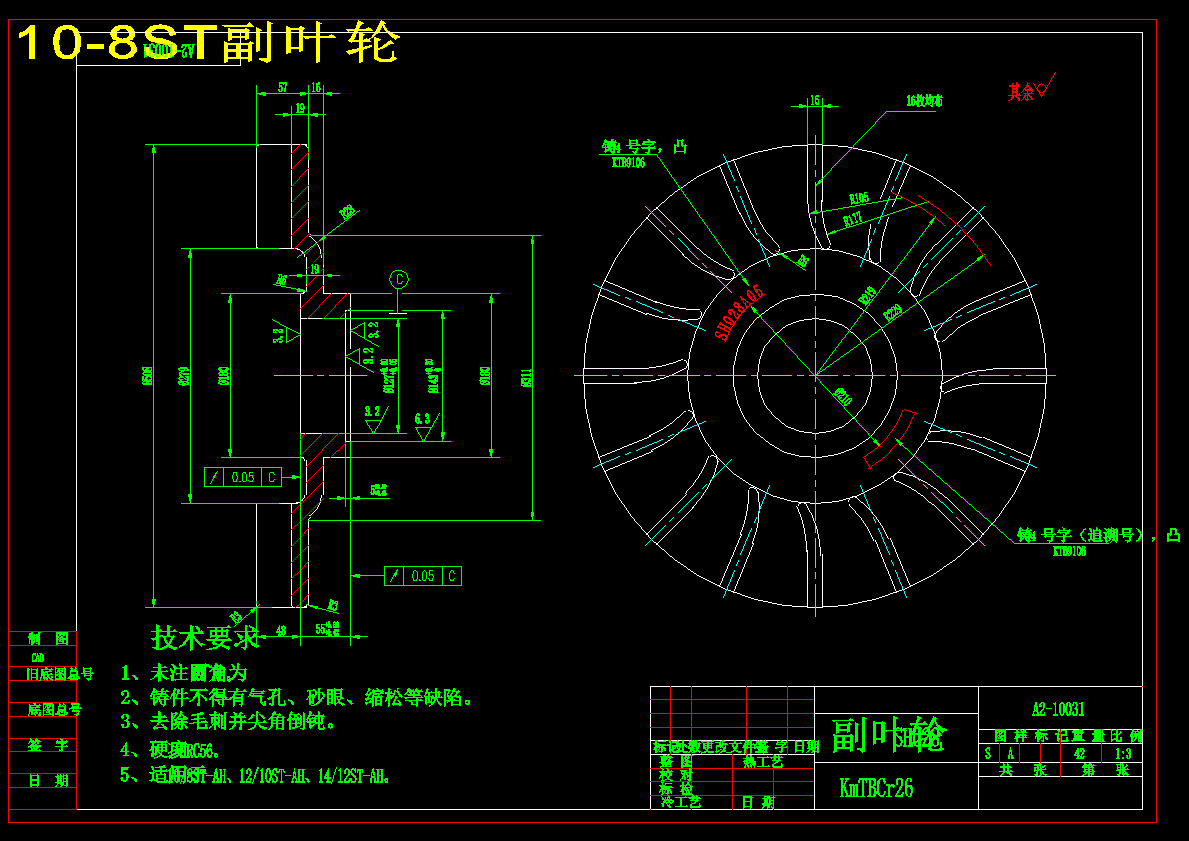The image size is (1189, 841).
Task: Select the '57' width dimension at top
Action: point(282,87)
